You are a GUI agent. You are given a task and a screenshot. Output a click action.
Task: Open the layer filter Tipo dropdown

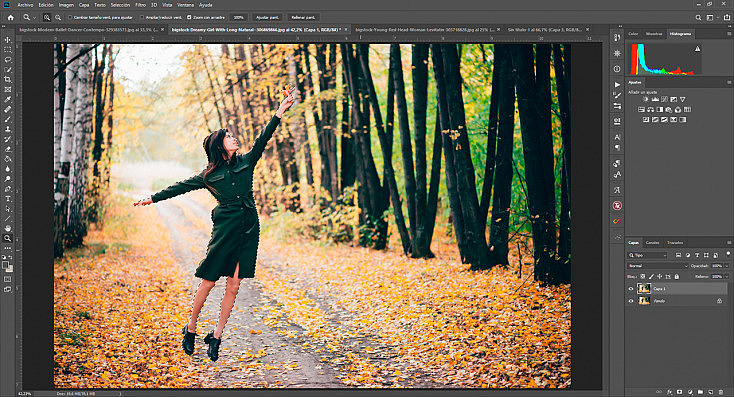(648, 255)
